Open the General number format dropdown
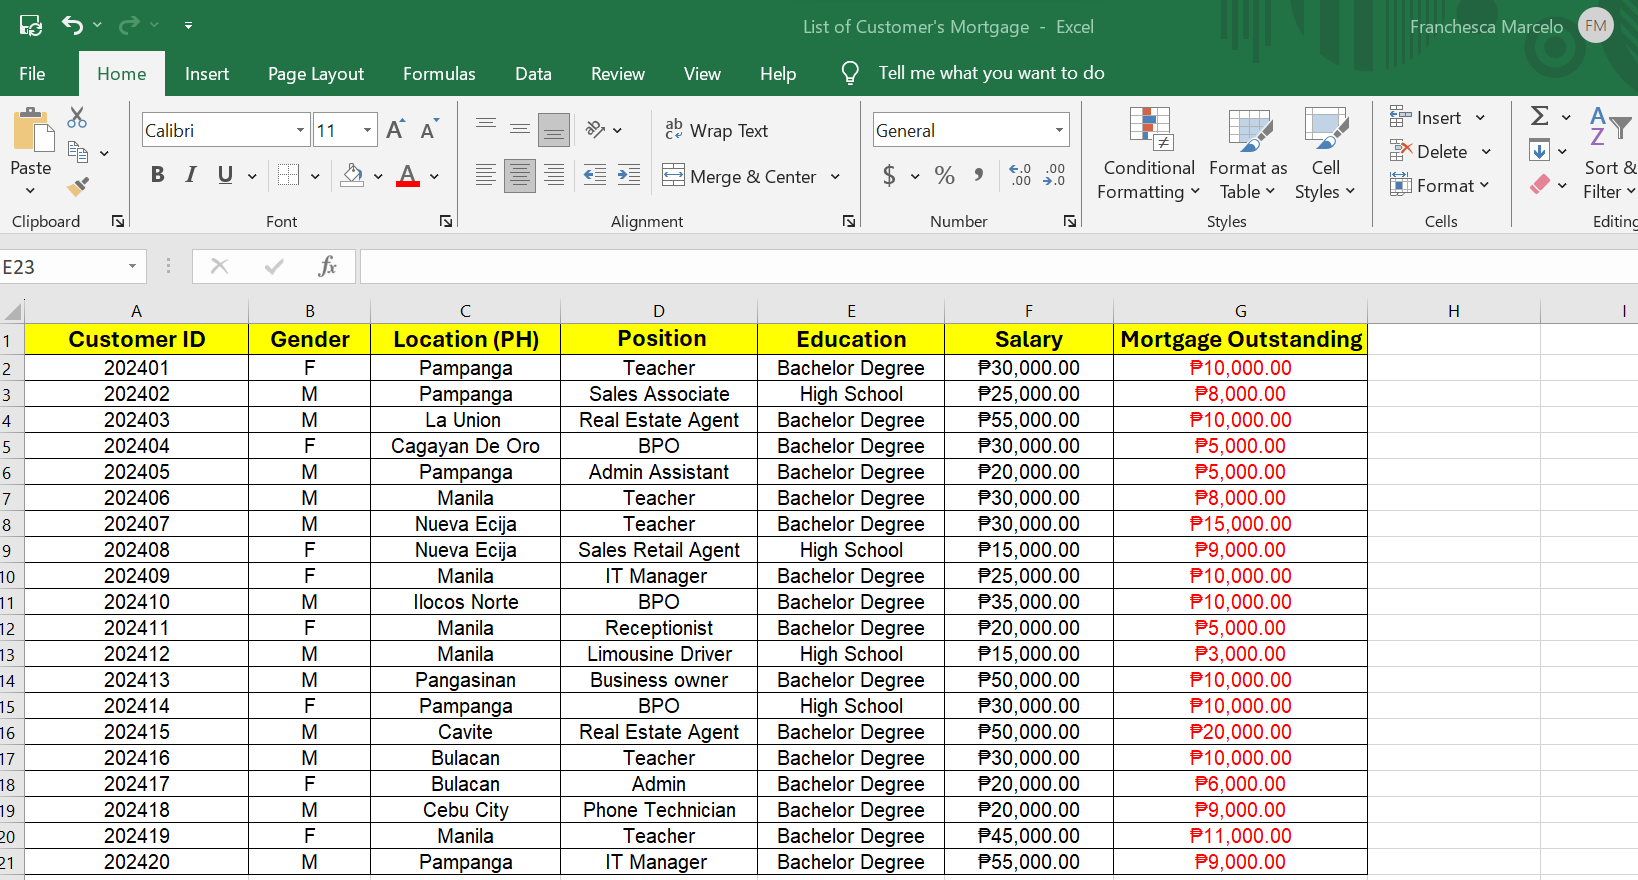 point(1059,130)
